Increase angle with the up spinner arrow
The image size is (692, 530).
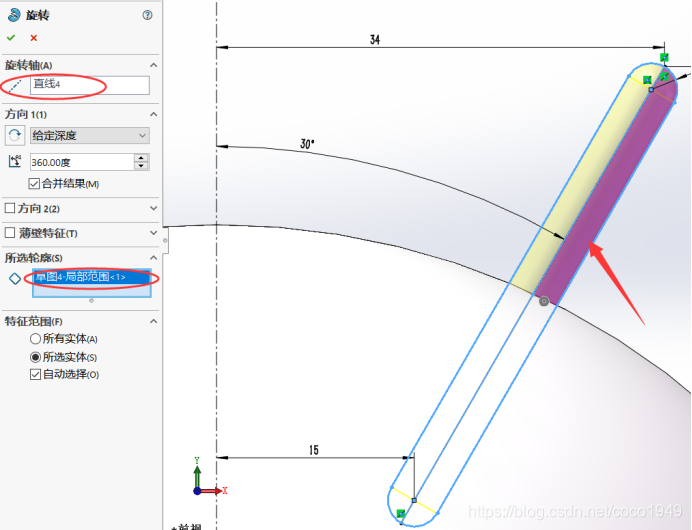141,158
